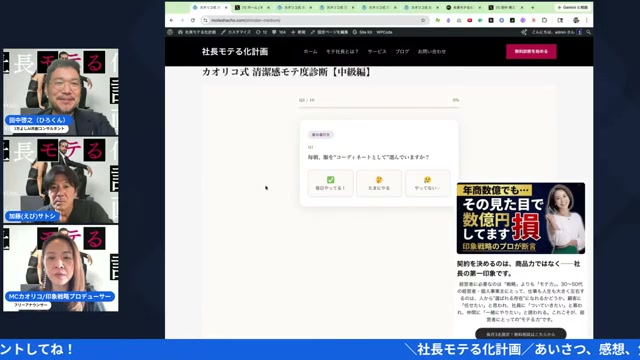Click 固定ページを編集 in admin bar

point(329,32)
